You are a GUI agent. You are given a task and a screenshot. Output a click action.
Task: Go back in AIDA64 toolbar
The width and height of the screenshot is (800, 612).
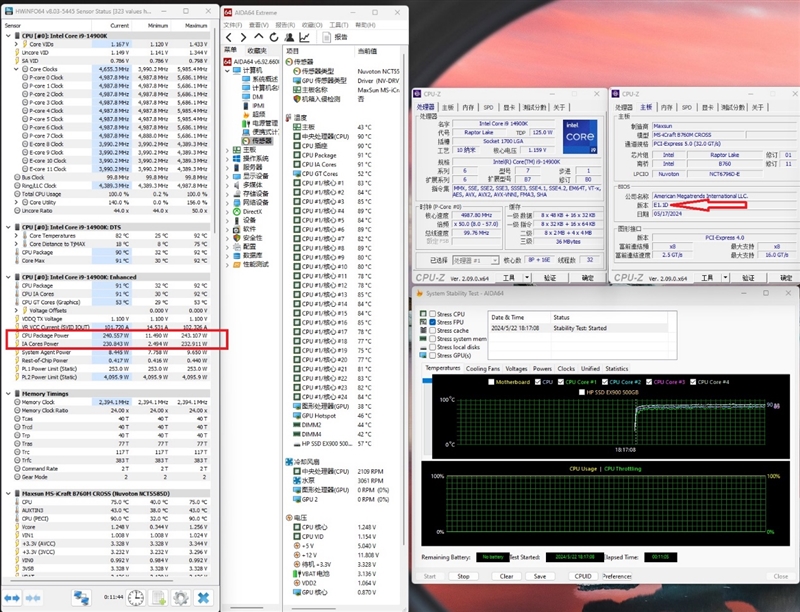coord(229,37)
